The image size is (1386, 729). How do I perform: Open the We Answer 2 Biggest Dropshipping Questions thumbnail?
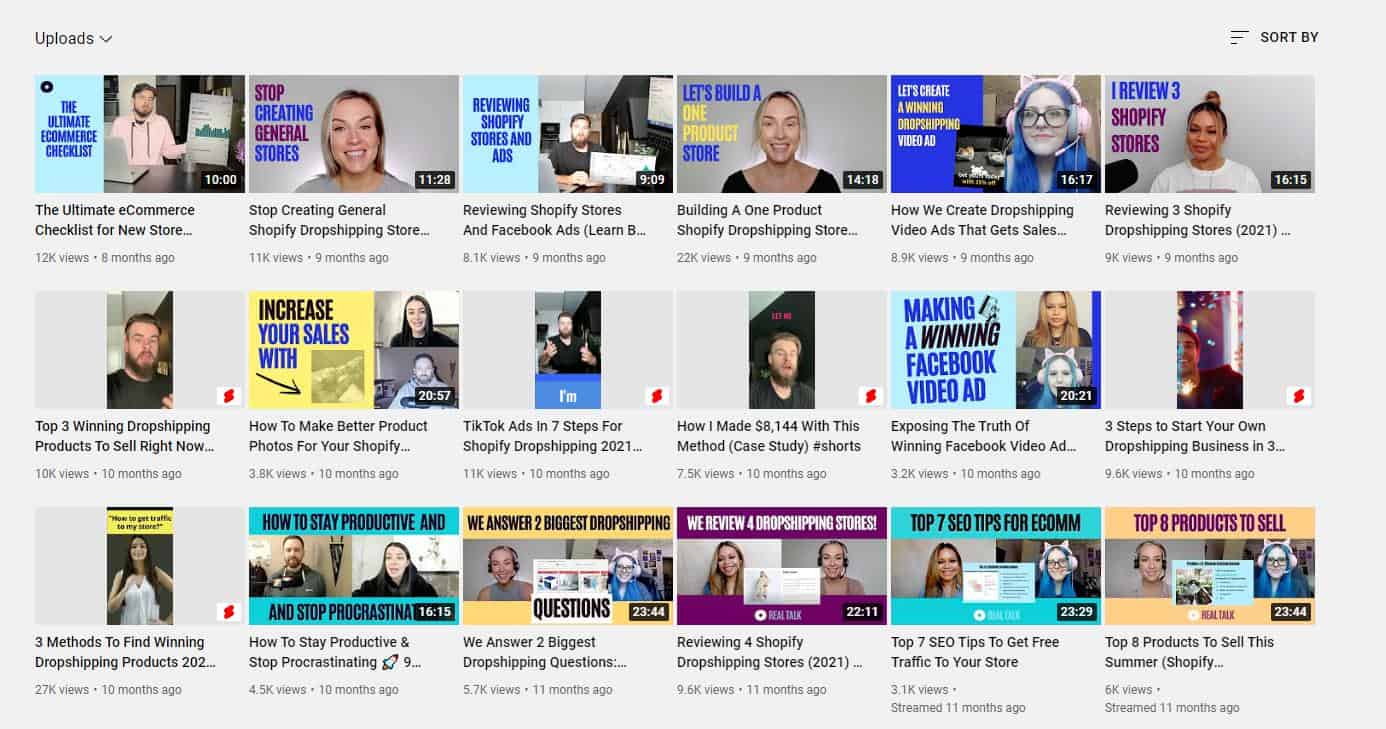pos(568,566)
